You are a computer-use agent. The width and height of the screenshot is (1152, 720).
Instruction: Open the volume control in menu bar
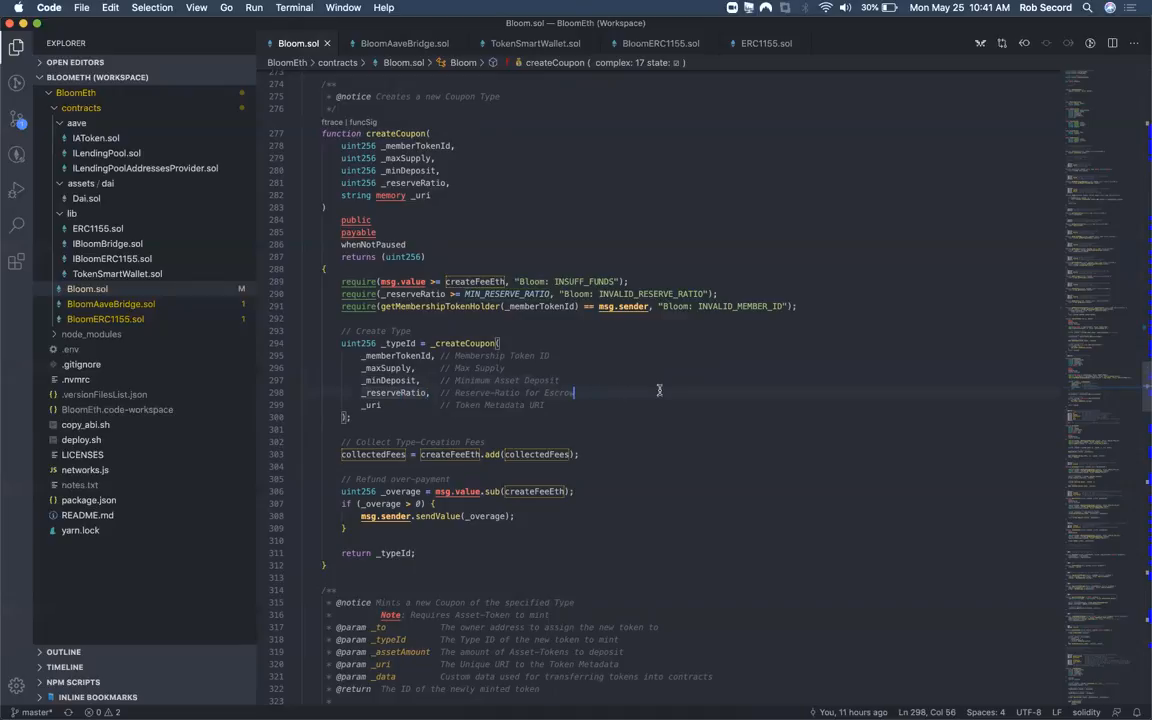pos(846,7)
